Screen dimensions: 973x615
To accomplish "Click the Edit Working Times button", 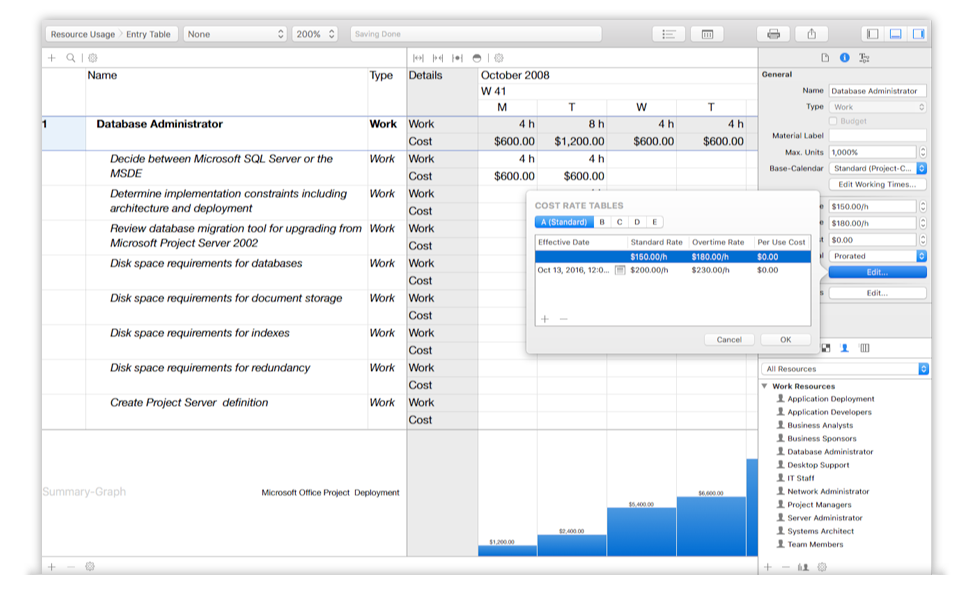I will [877, 184].
